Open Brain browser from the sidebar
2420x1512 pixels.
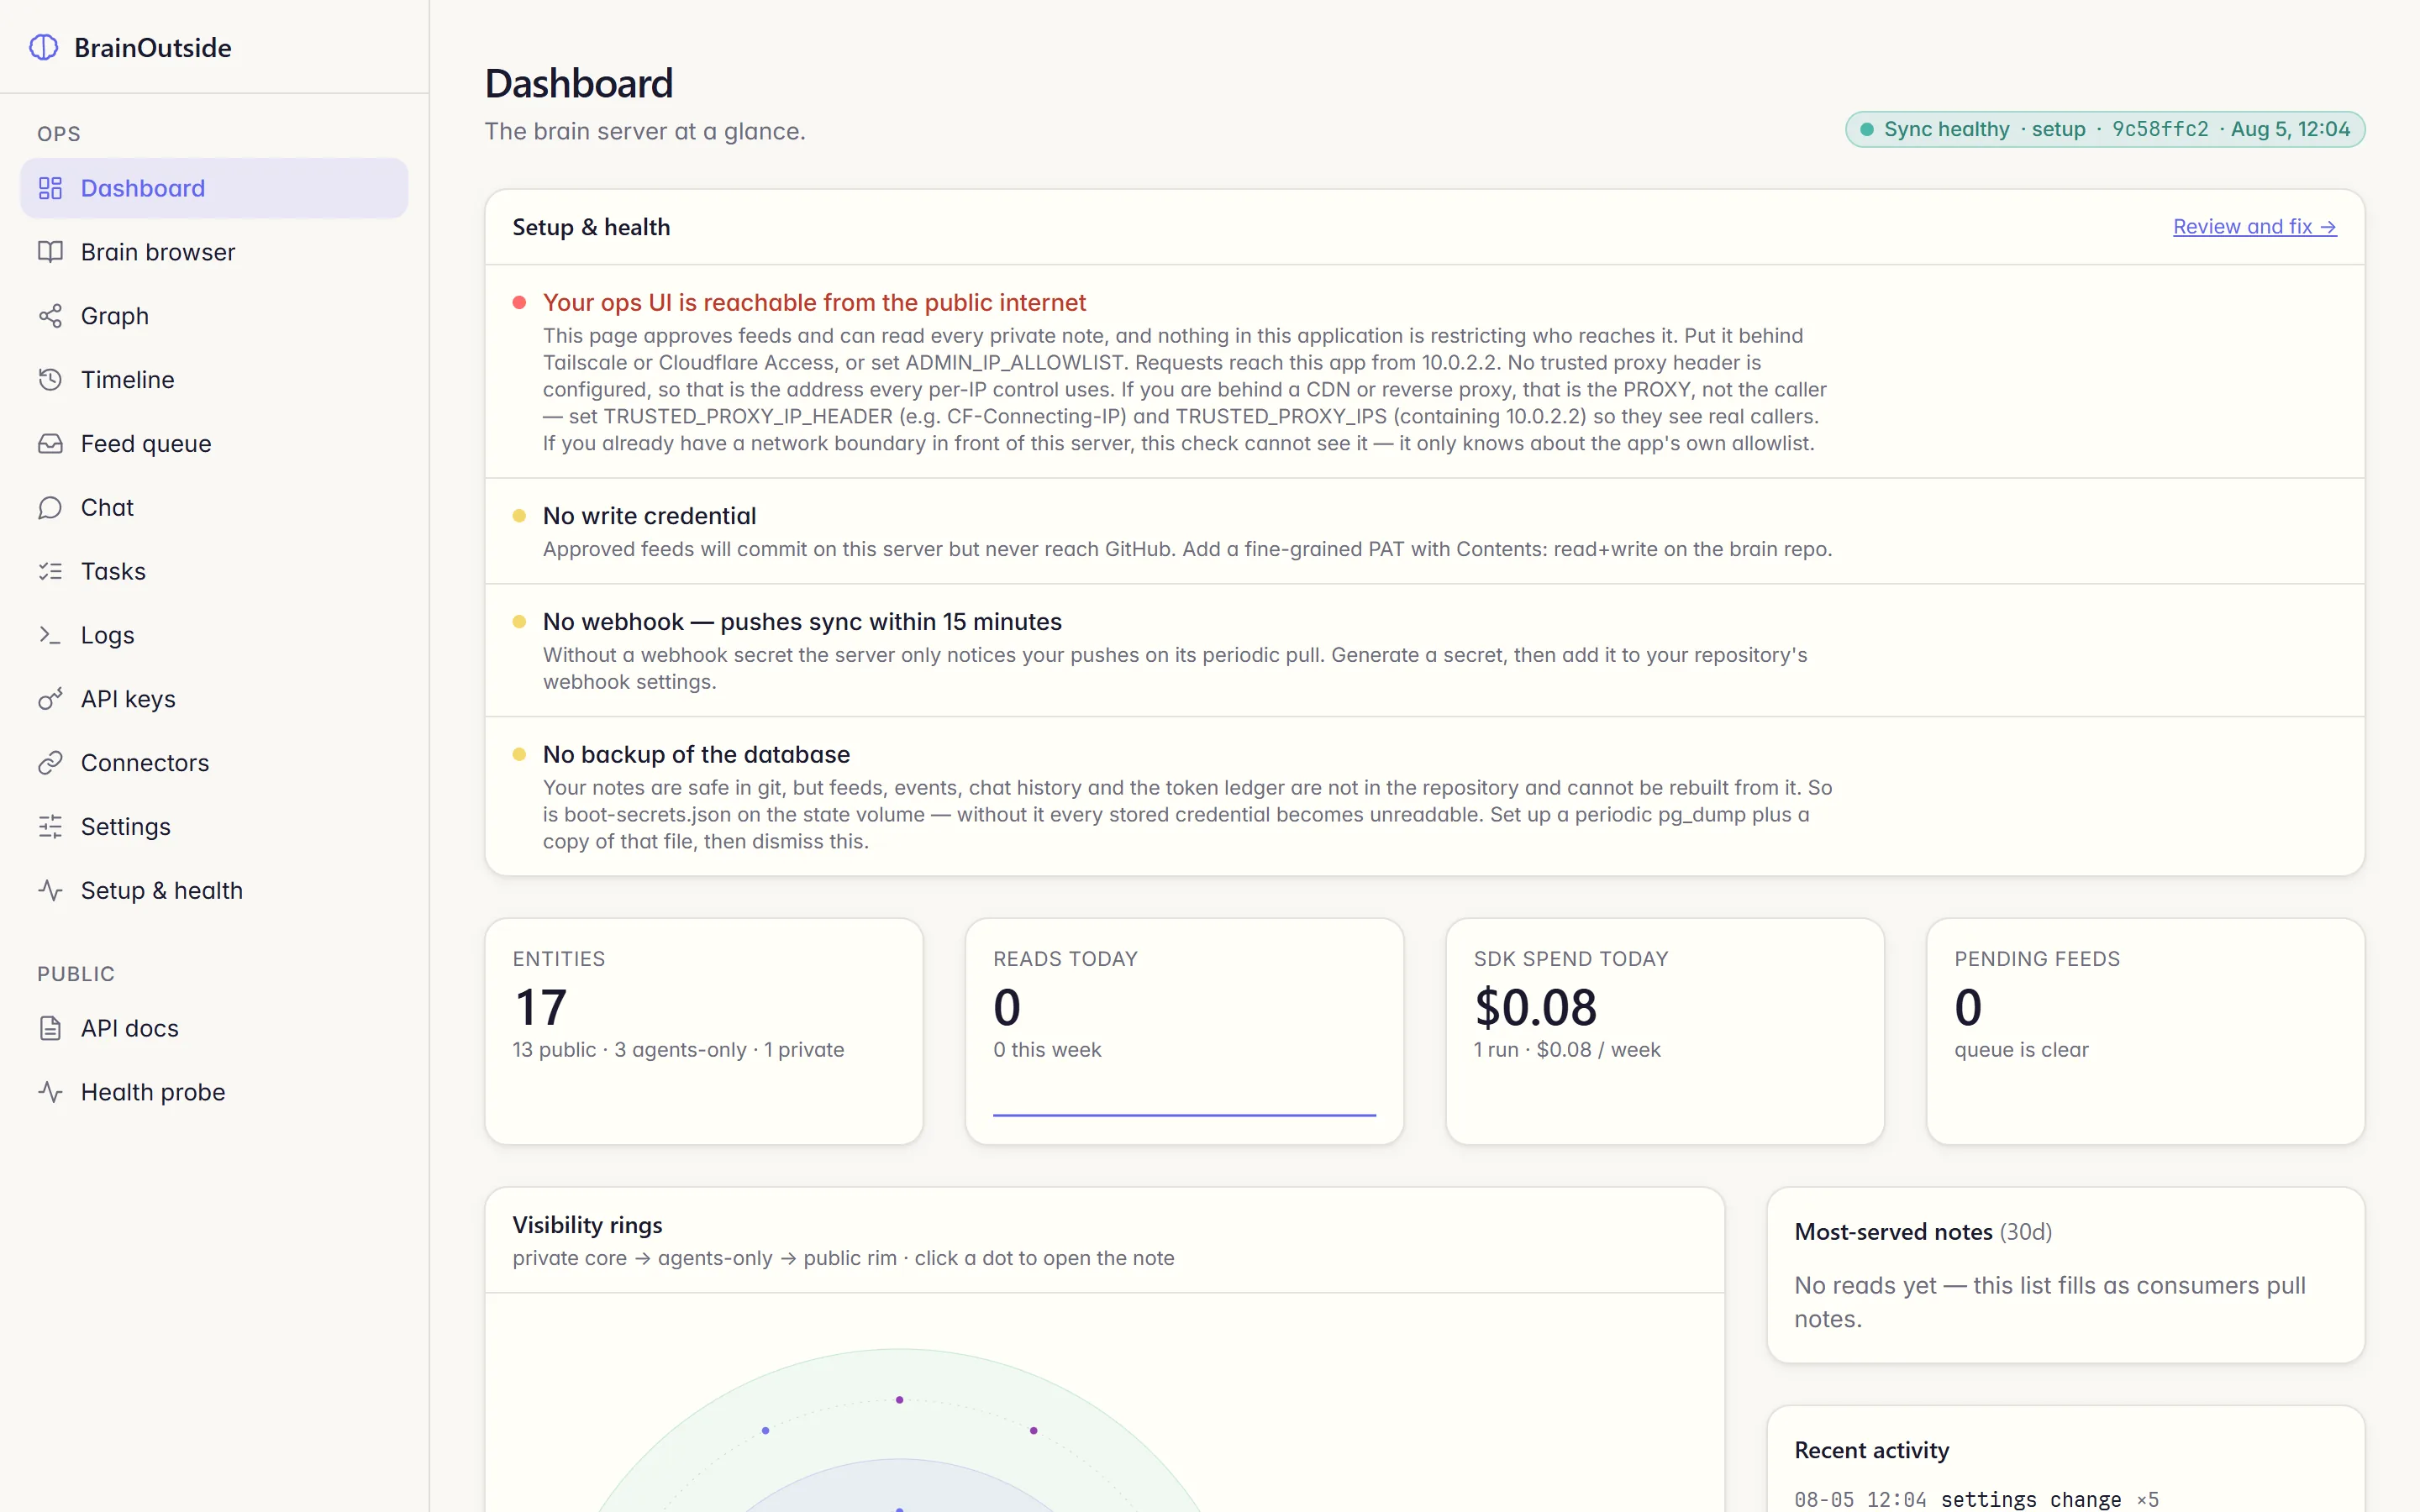(214, 252)
